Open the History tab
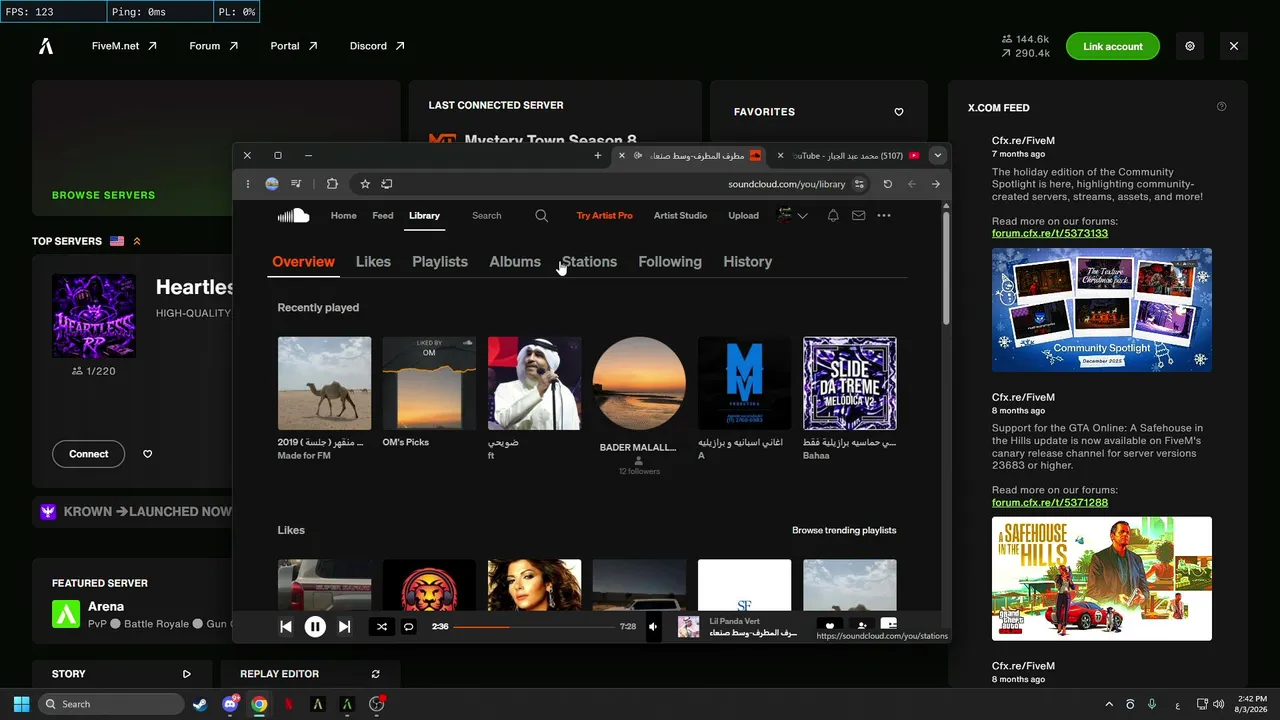This screenshot has width=1280, height=720. tap(748, 262)
